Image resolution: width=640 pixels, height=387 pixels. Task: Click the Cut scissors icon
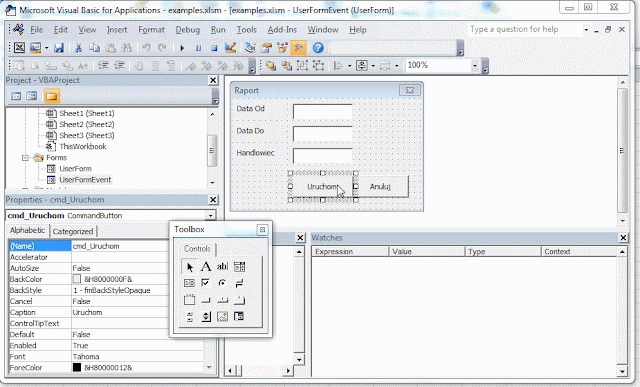tap(78, 48)
